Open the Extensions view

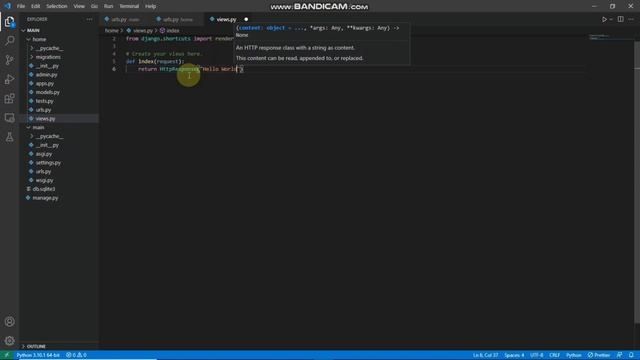click(x=9, y=98)
